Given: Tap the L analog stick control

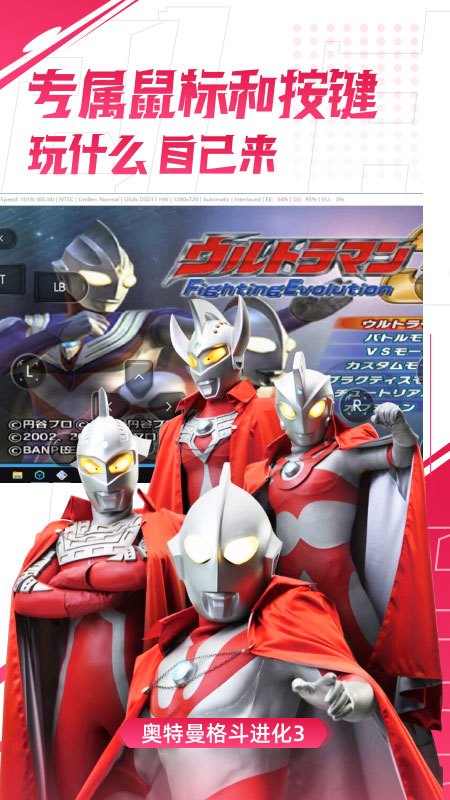Looking at the screenshot, I should [29, 371].
